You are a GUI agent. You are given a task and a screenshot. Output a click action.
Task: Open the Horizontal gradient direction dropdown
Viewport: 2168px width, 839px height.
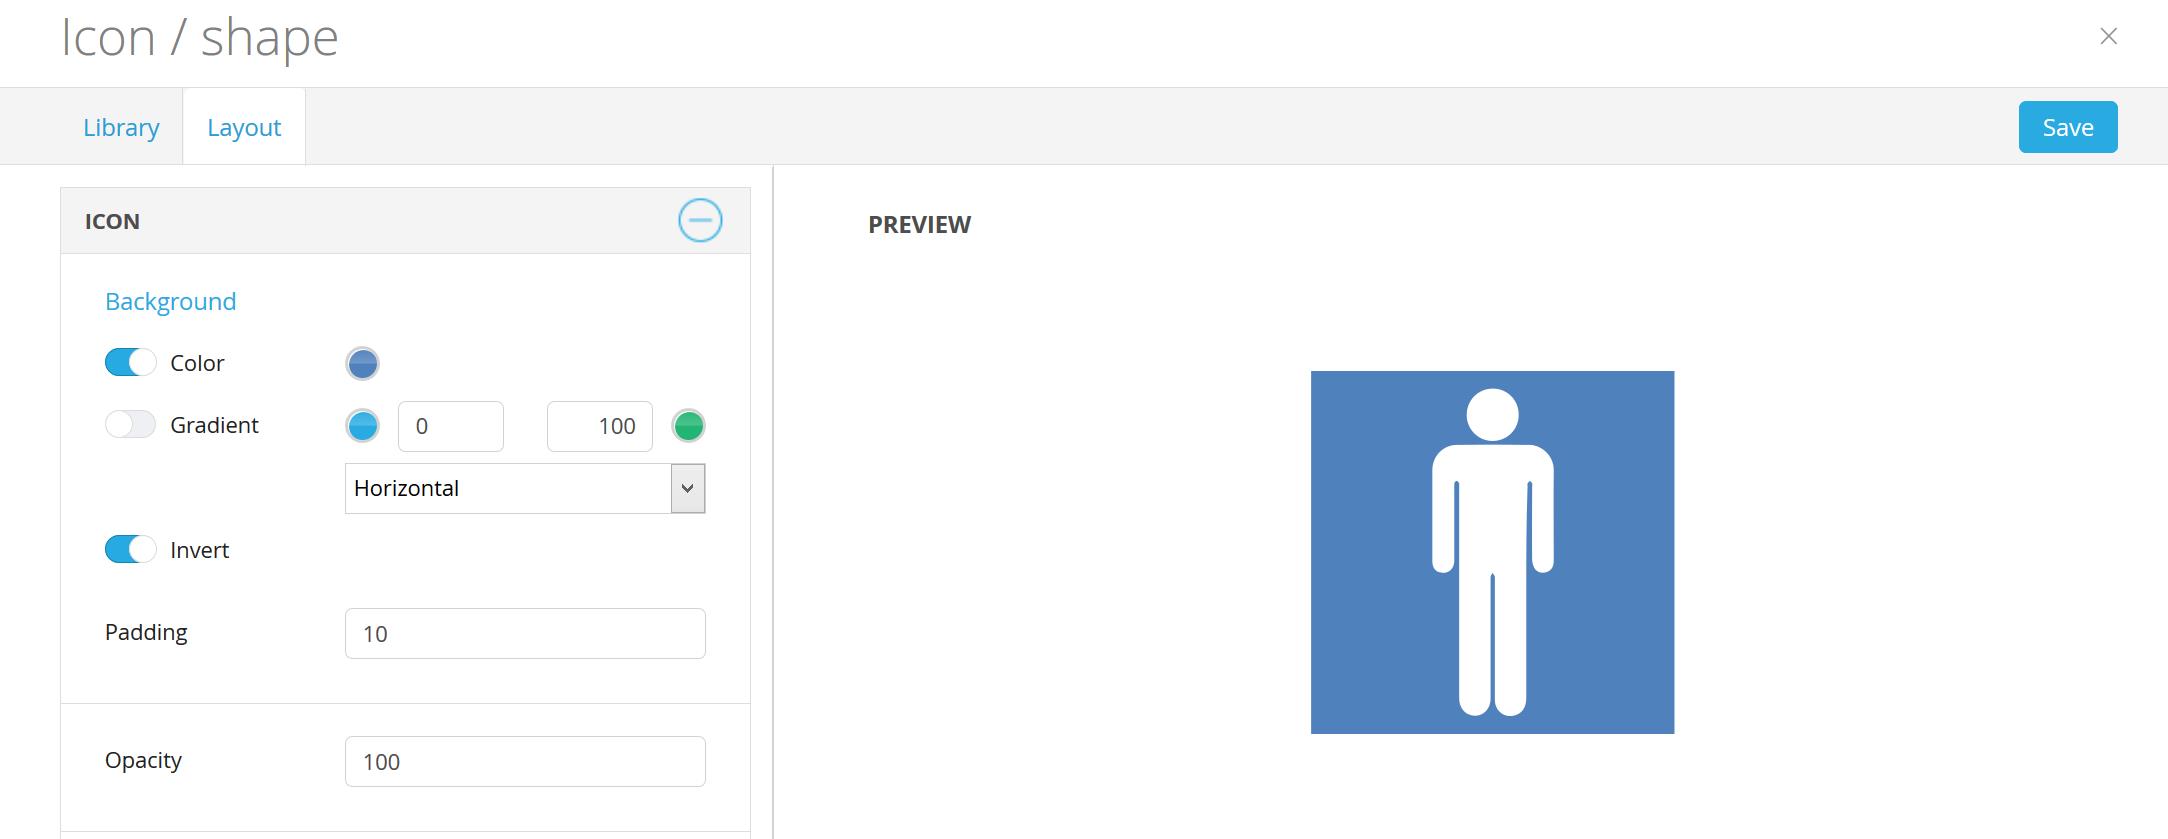coord(524,488)
